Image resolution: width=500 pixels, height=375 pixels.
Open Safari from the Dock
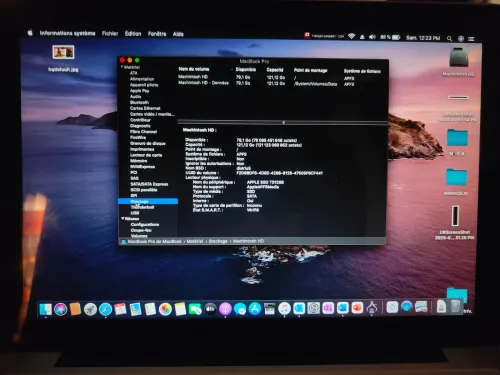105,309
